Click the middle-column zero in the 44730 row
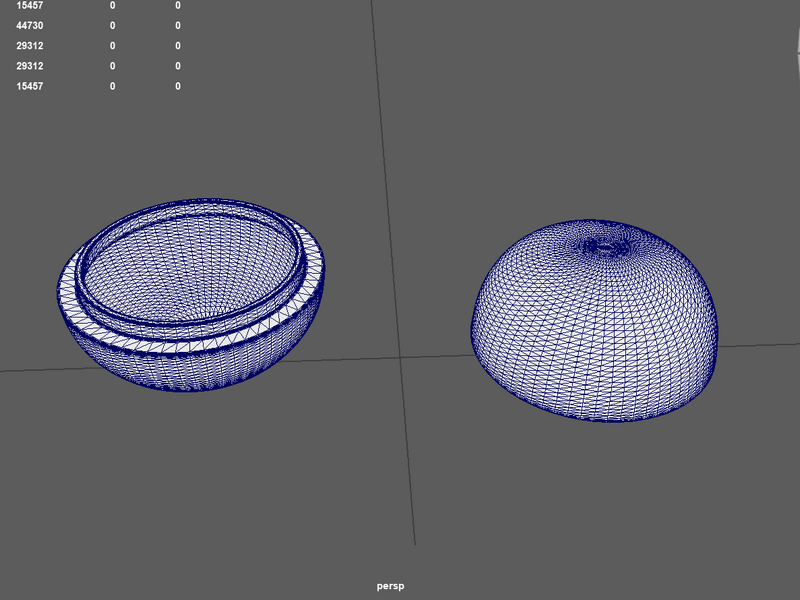Viewport: 800px width, 600px height. 112,26
